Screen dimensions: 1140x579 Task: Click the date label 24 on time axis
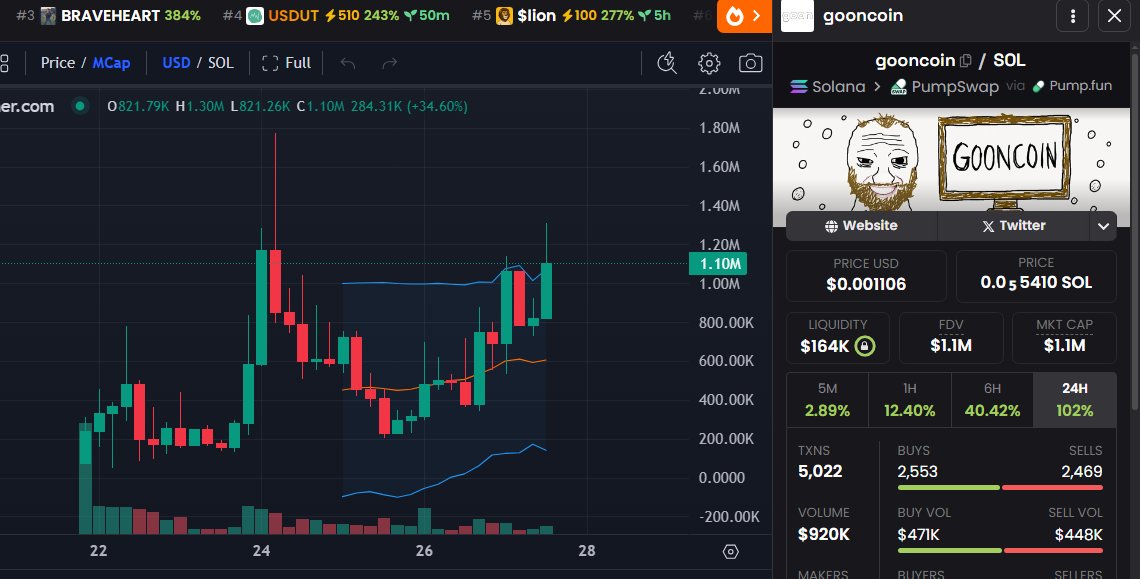[x=261, y=551]
